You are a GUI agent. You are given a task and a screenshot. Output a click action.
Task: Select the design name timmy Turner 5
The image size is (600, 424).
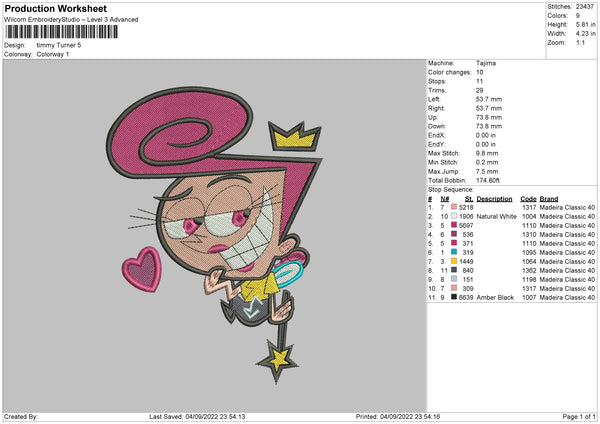point(59,45)
